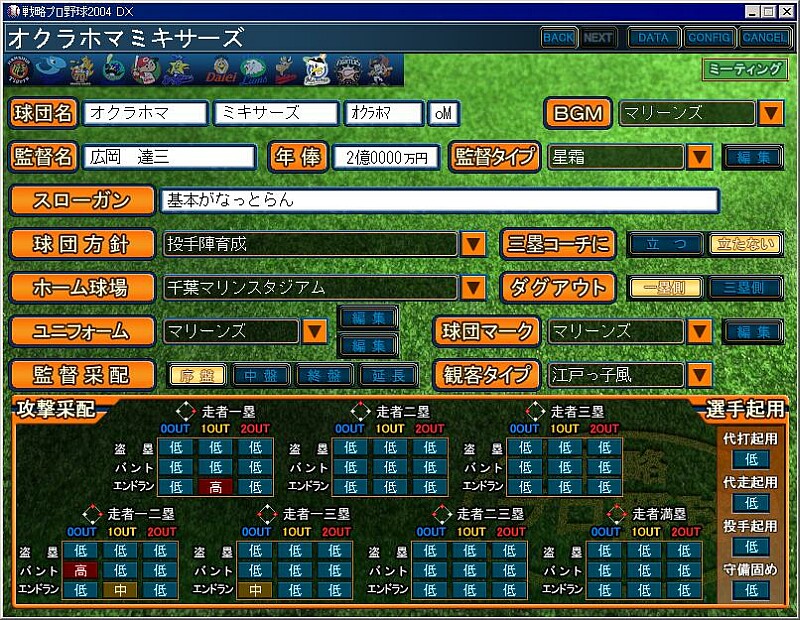Click the BACK button
Image resolution: width=800 pixels, height=620 pixels.
coord(558,37)
